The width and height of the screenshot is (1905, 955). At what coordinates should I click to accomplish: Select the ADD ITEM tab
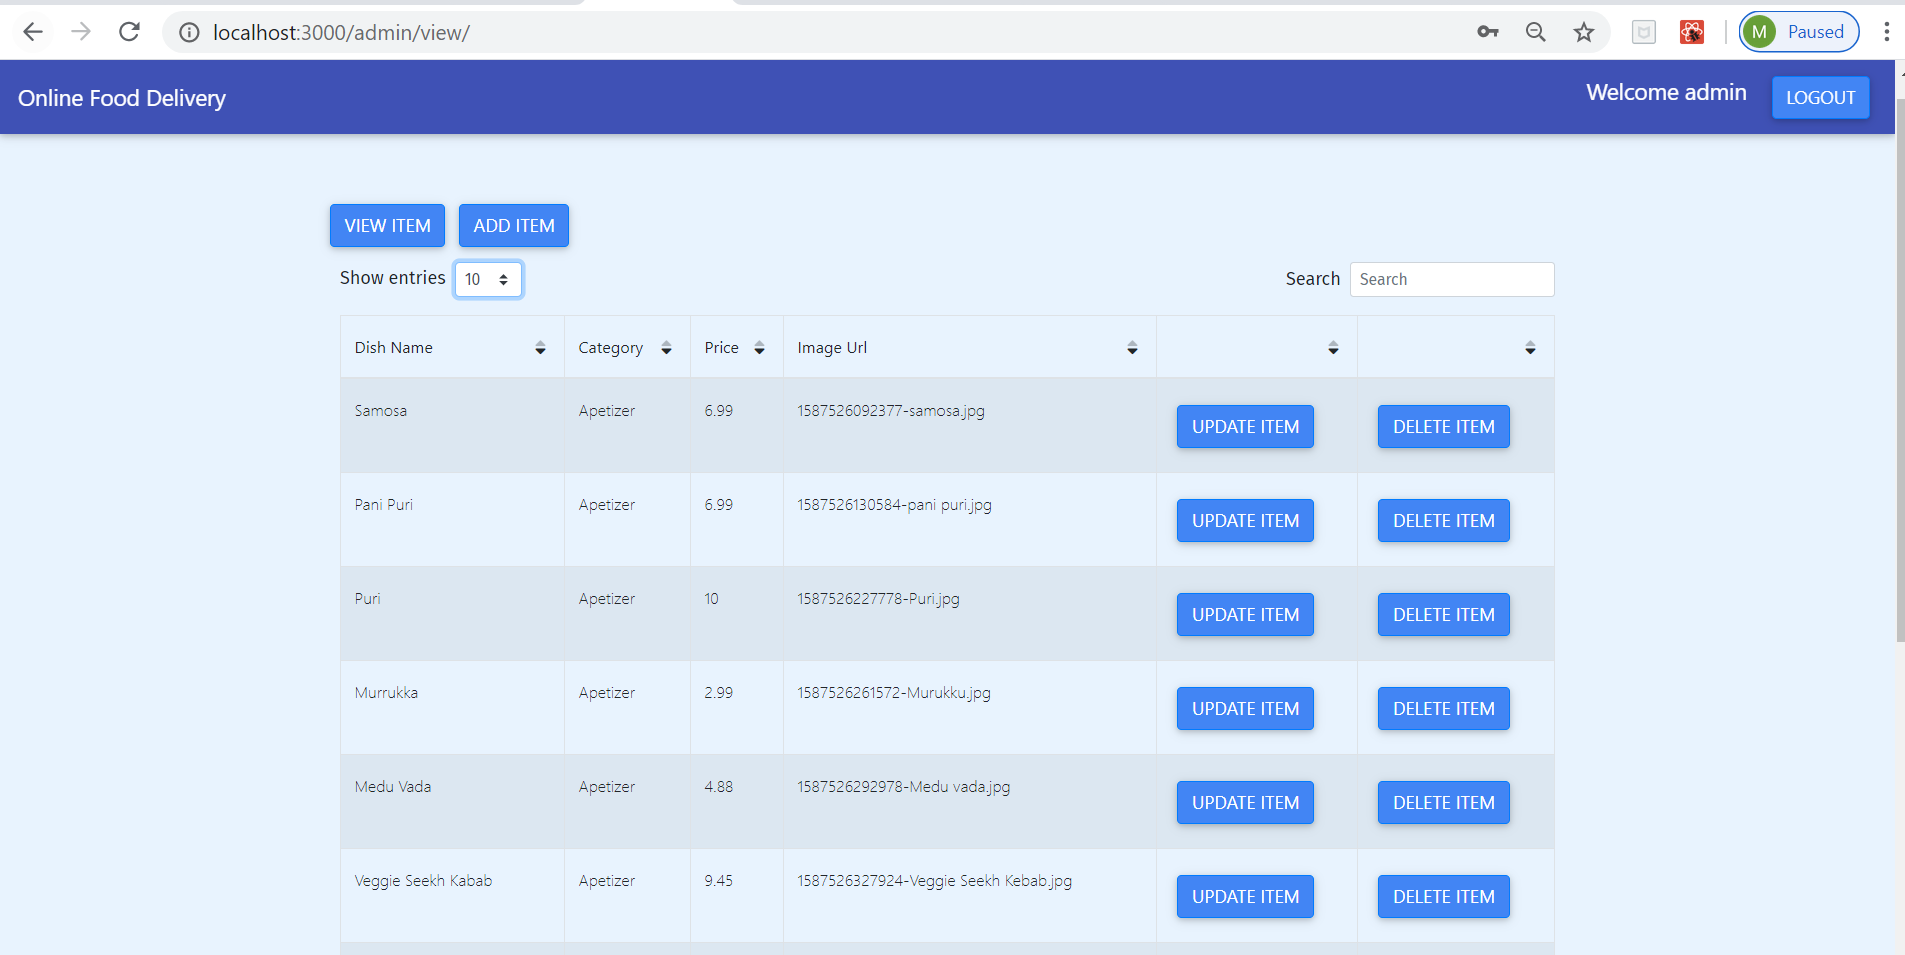click(x=513, y=225)
